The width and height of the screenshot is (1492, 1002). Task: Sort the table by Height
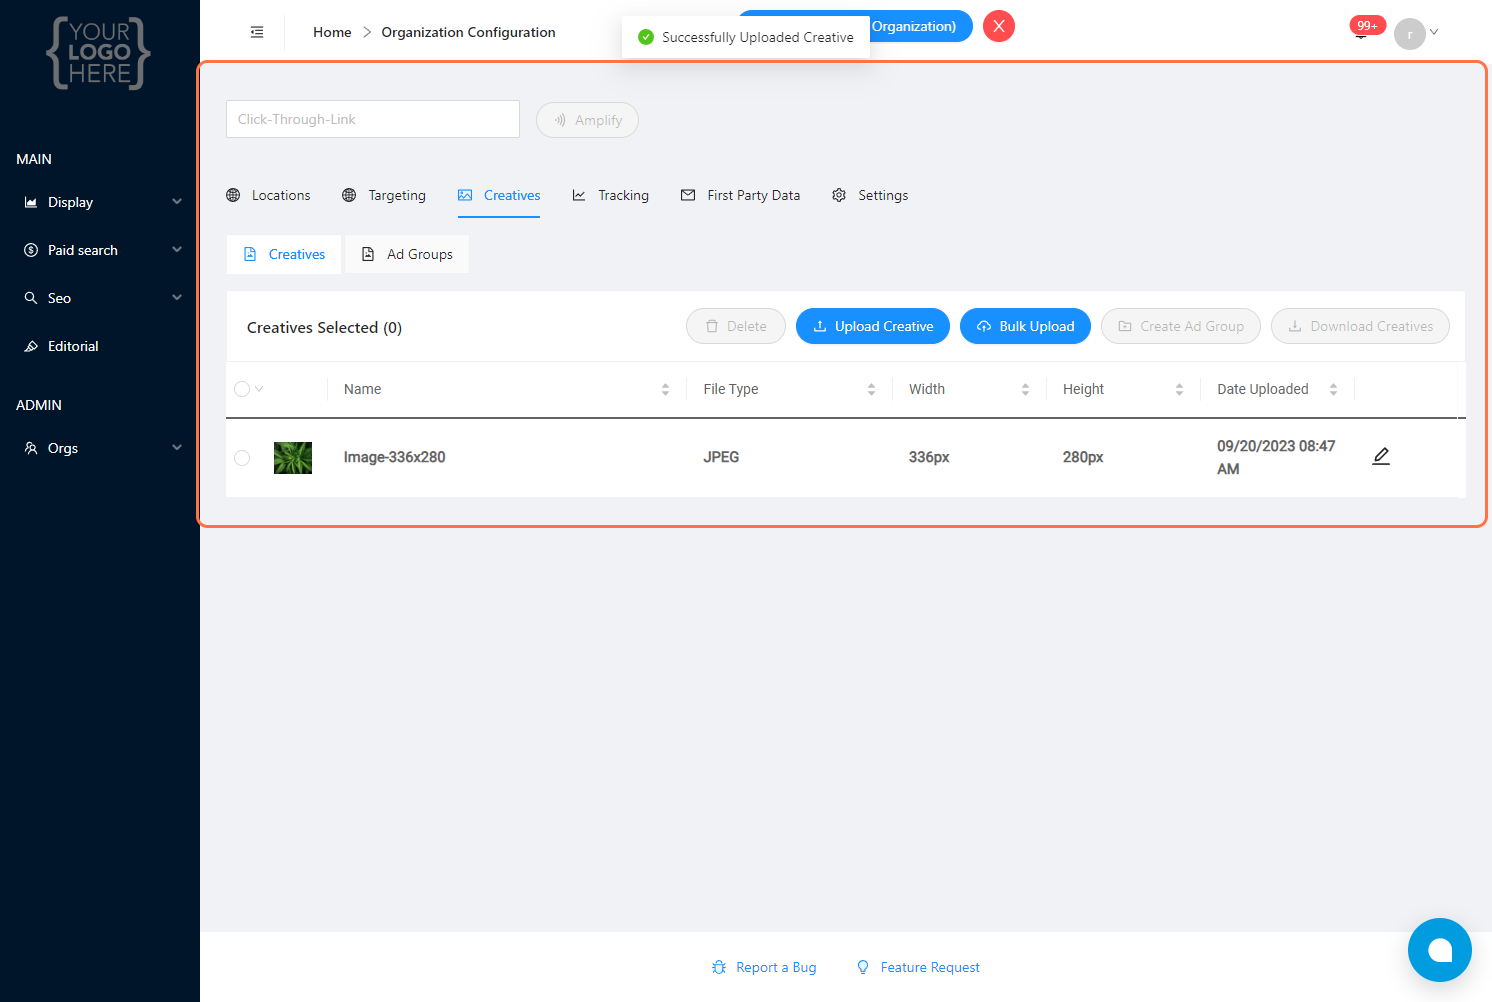[x=1179, y=389]
